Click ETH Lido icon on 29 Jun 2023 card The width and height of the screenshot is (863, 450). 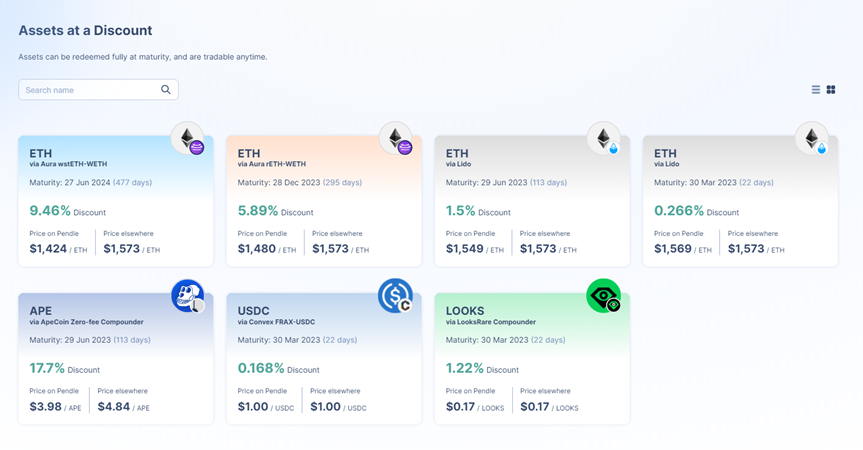click(x=604, y=138)
